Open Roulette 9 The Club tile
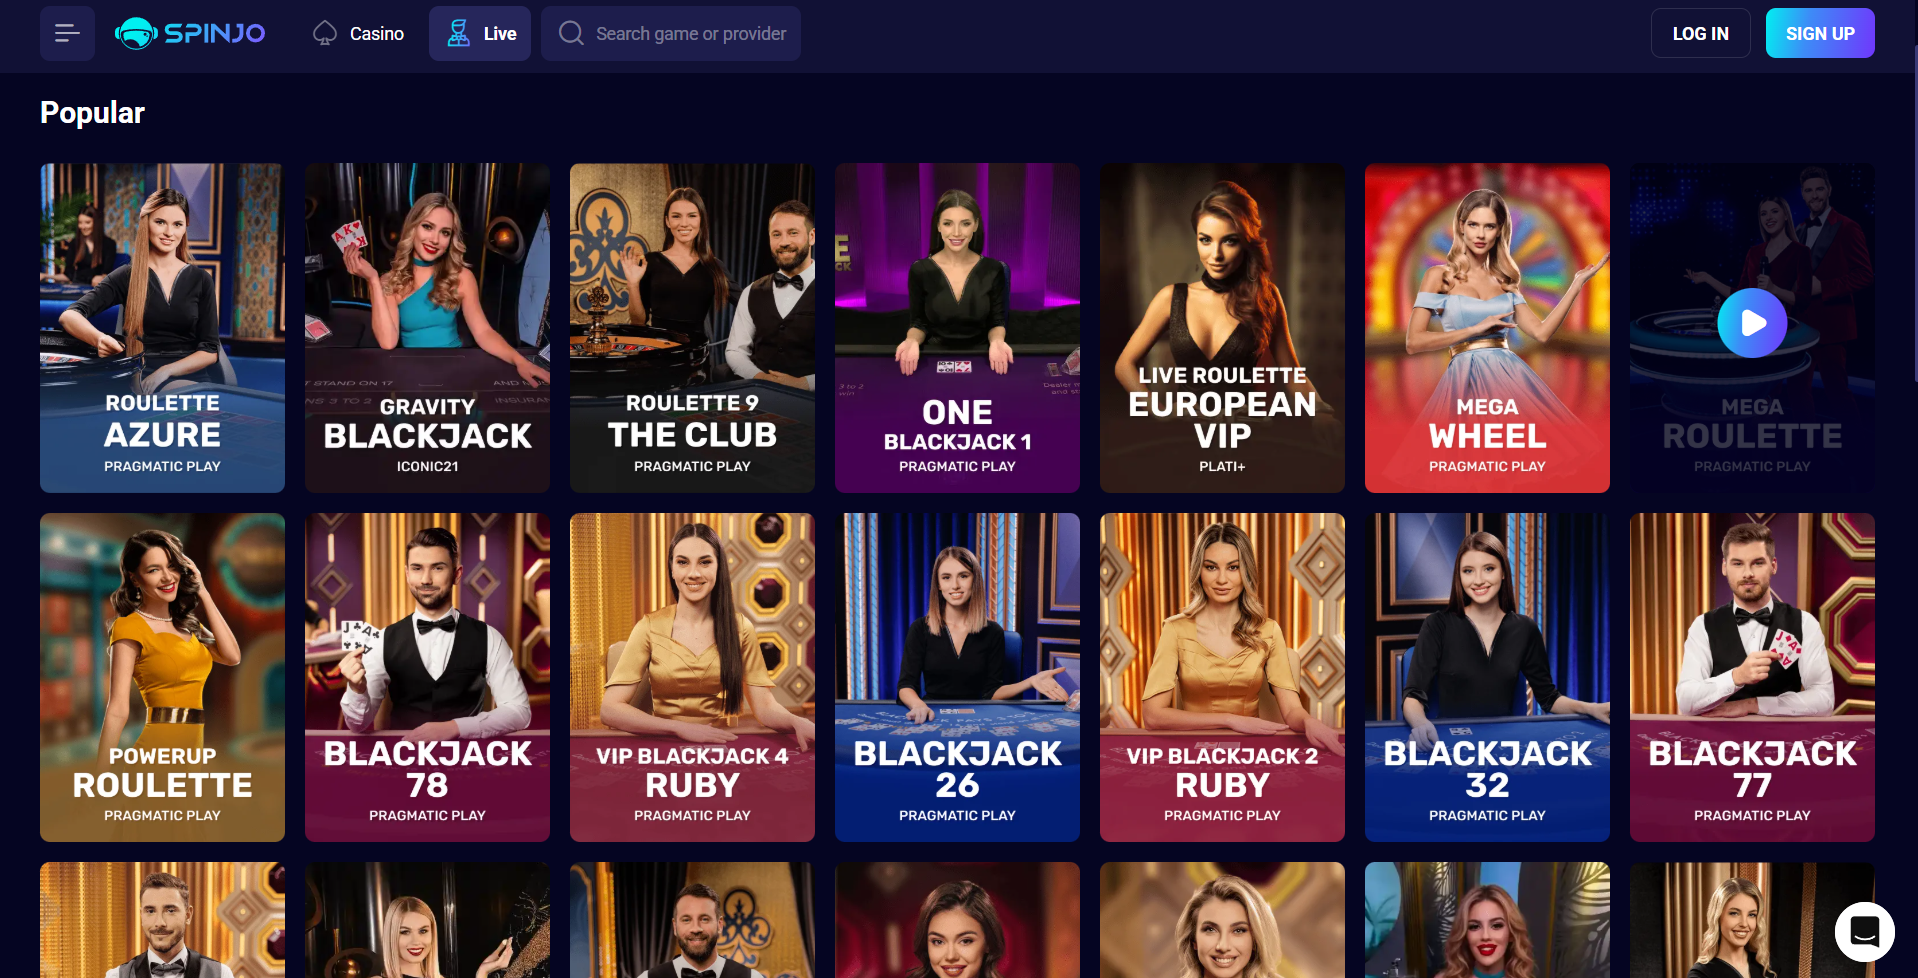The height and width of the screenshot is (978, 1918). (x=692, y=328)
